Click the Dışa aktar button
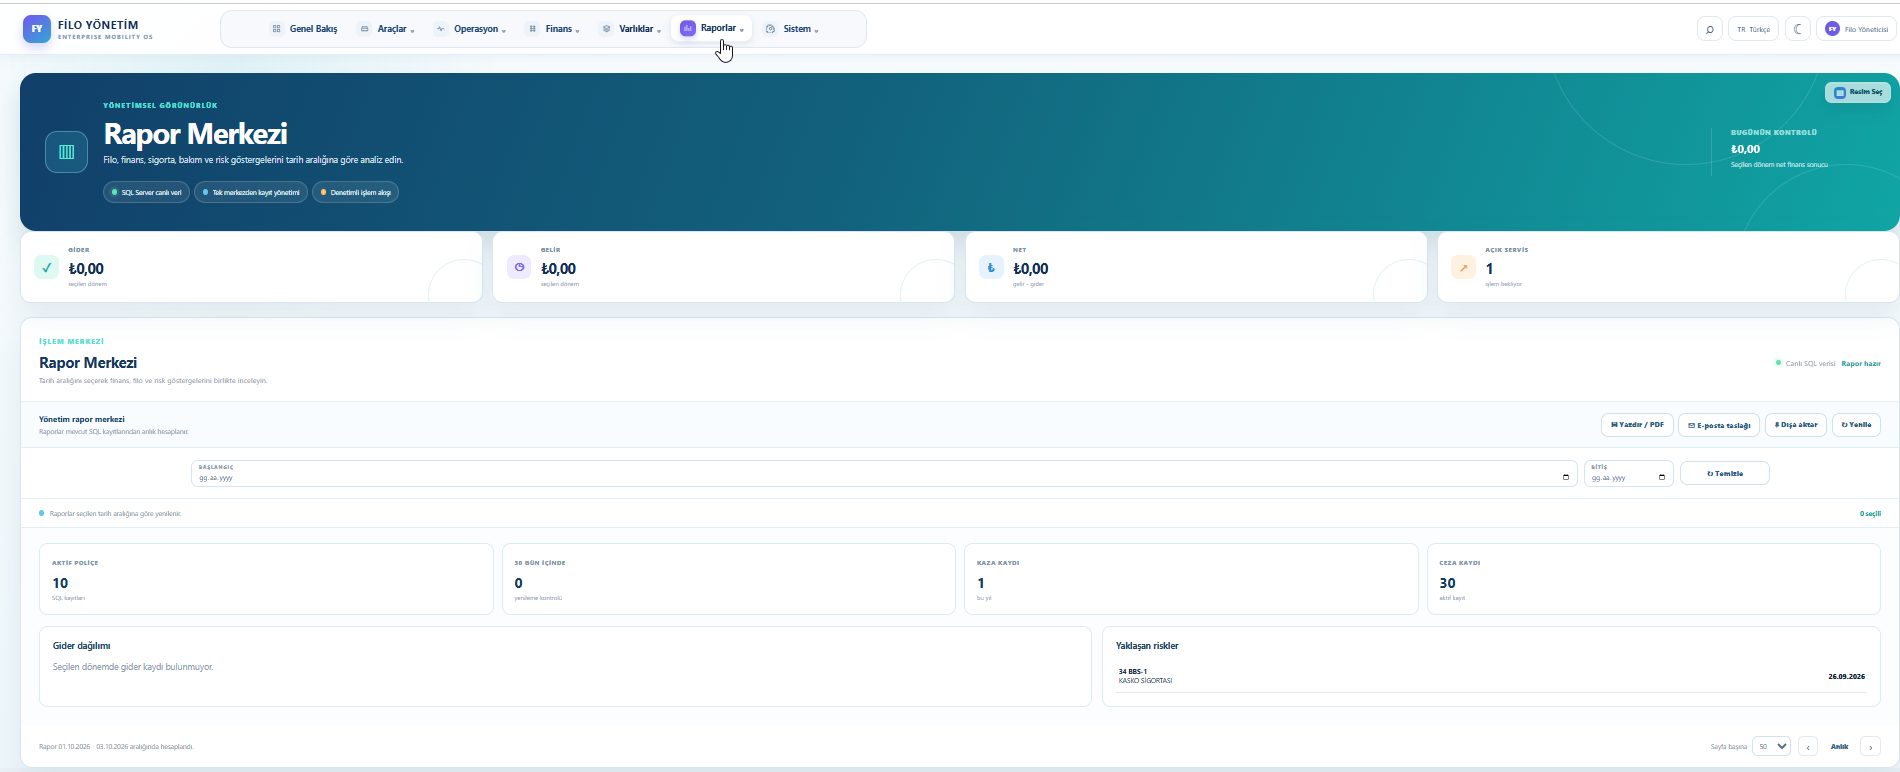Image resolution: width=1900 pixels, height=772 pixels. point(1796,425)
